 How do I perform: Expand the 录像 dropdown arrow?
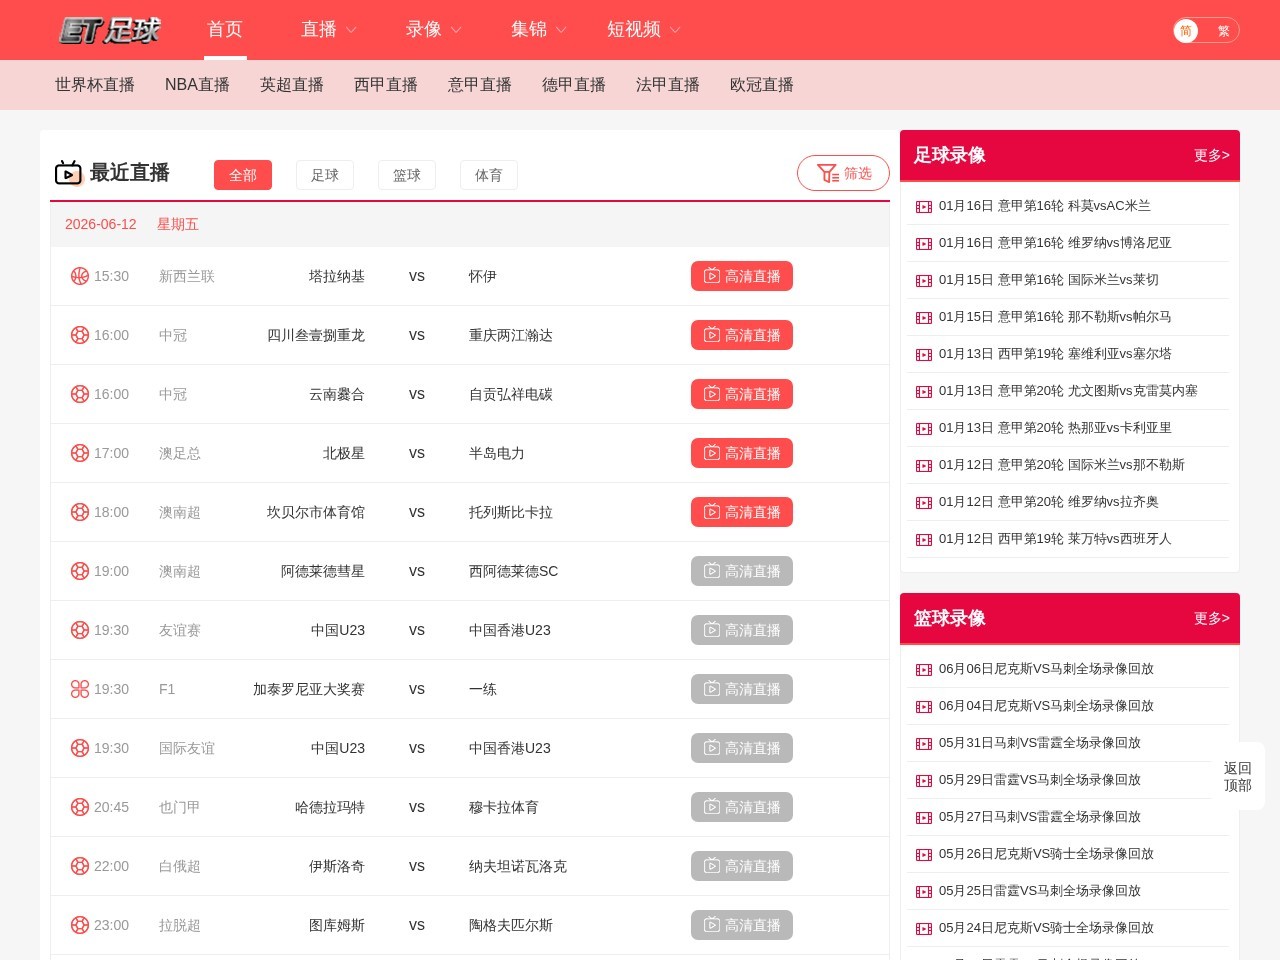[x=456, y=31]
